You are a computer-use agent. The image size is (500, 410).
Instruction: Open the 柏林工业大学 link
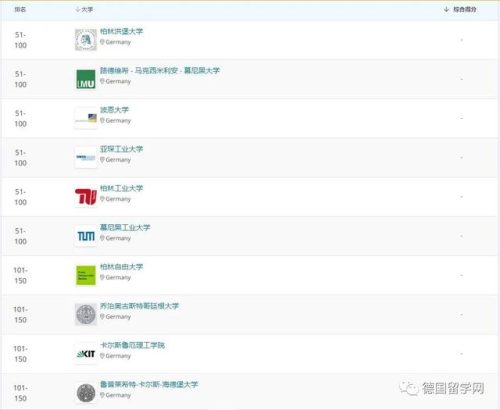pos(122,188)
